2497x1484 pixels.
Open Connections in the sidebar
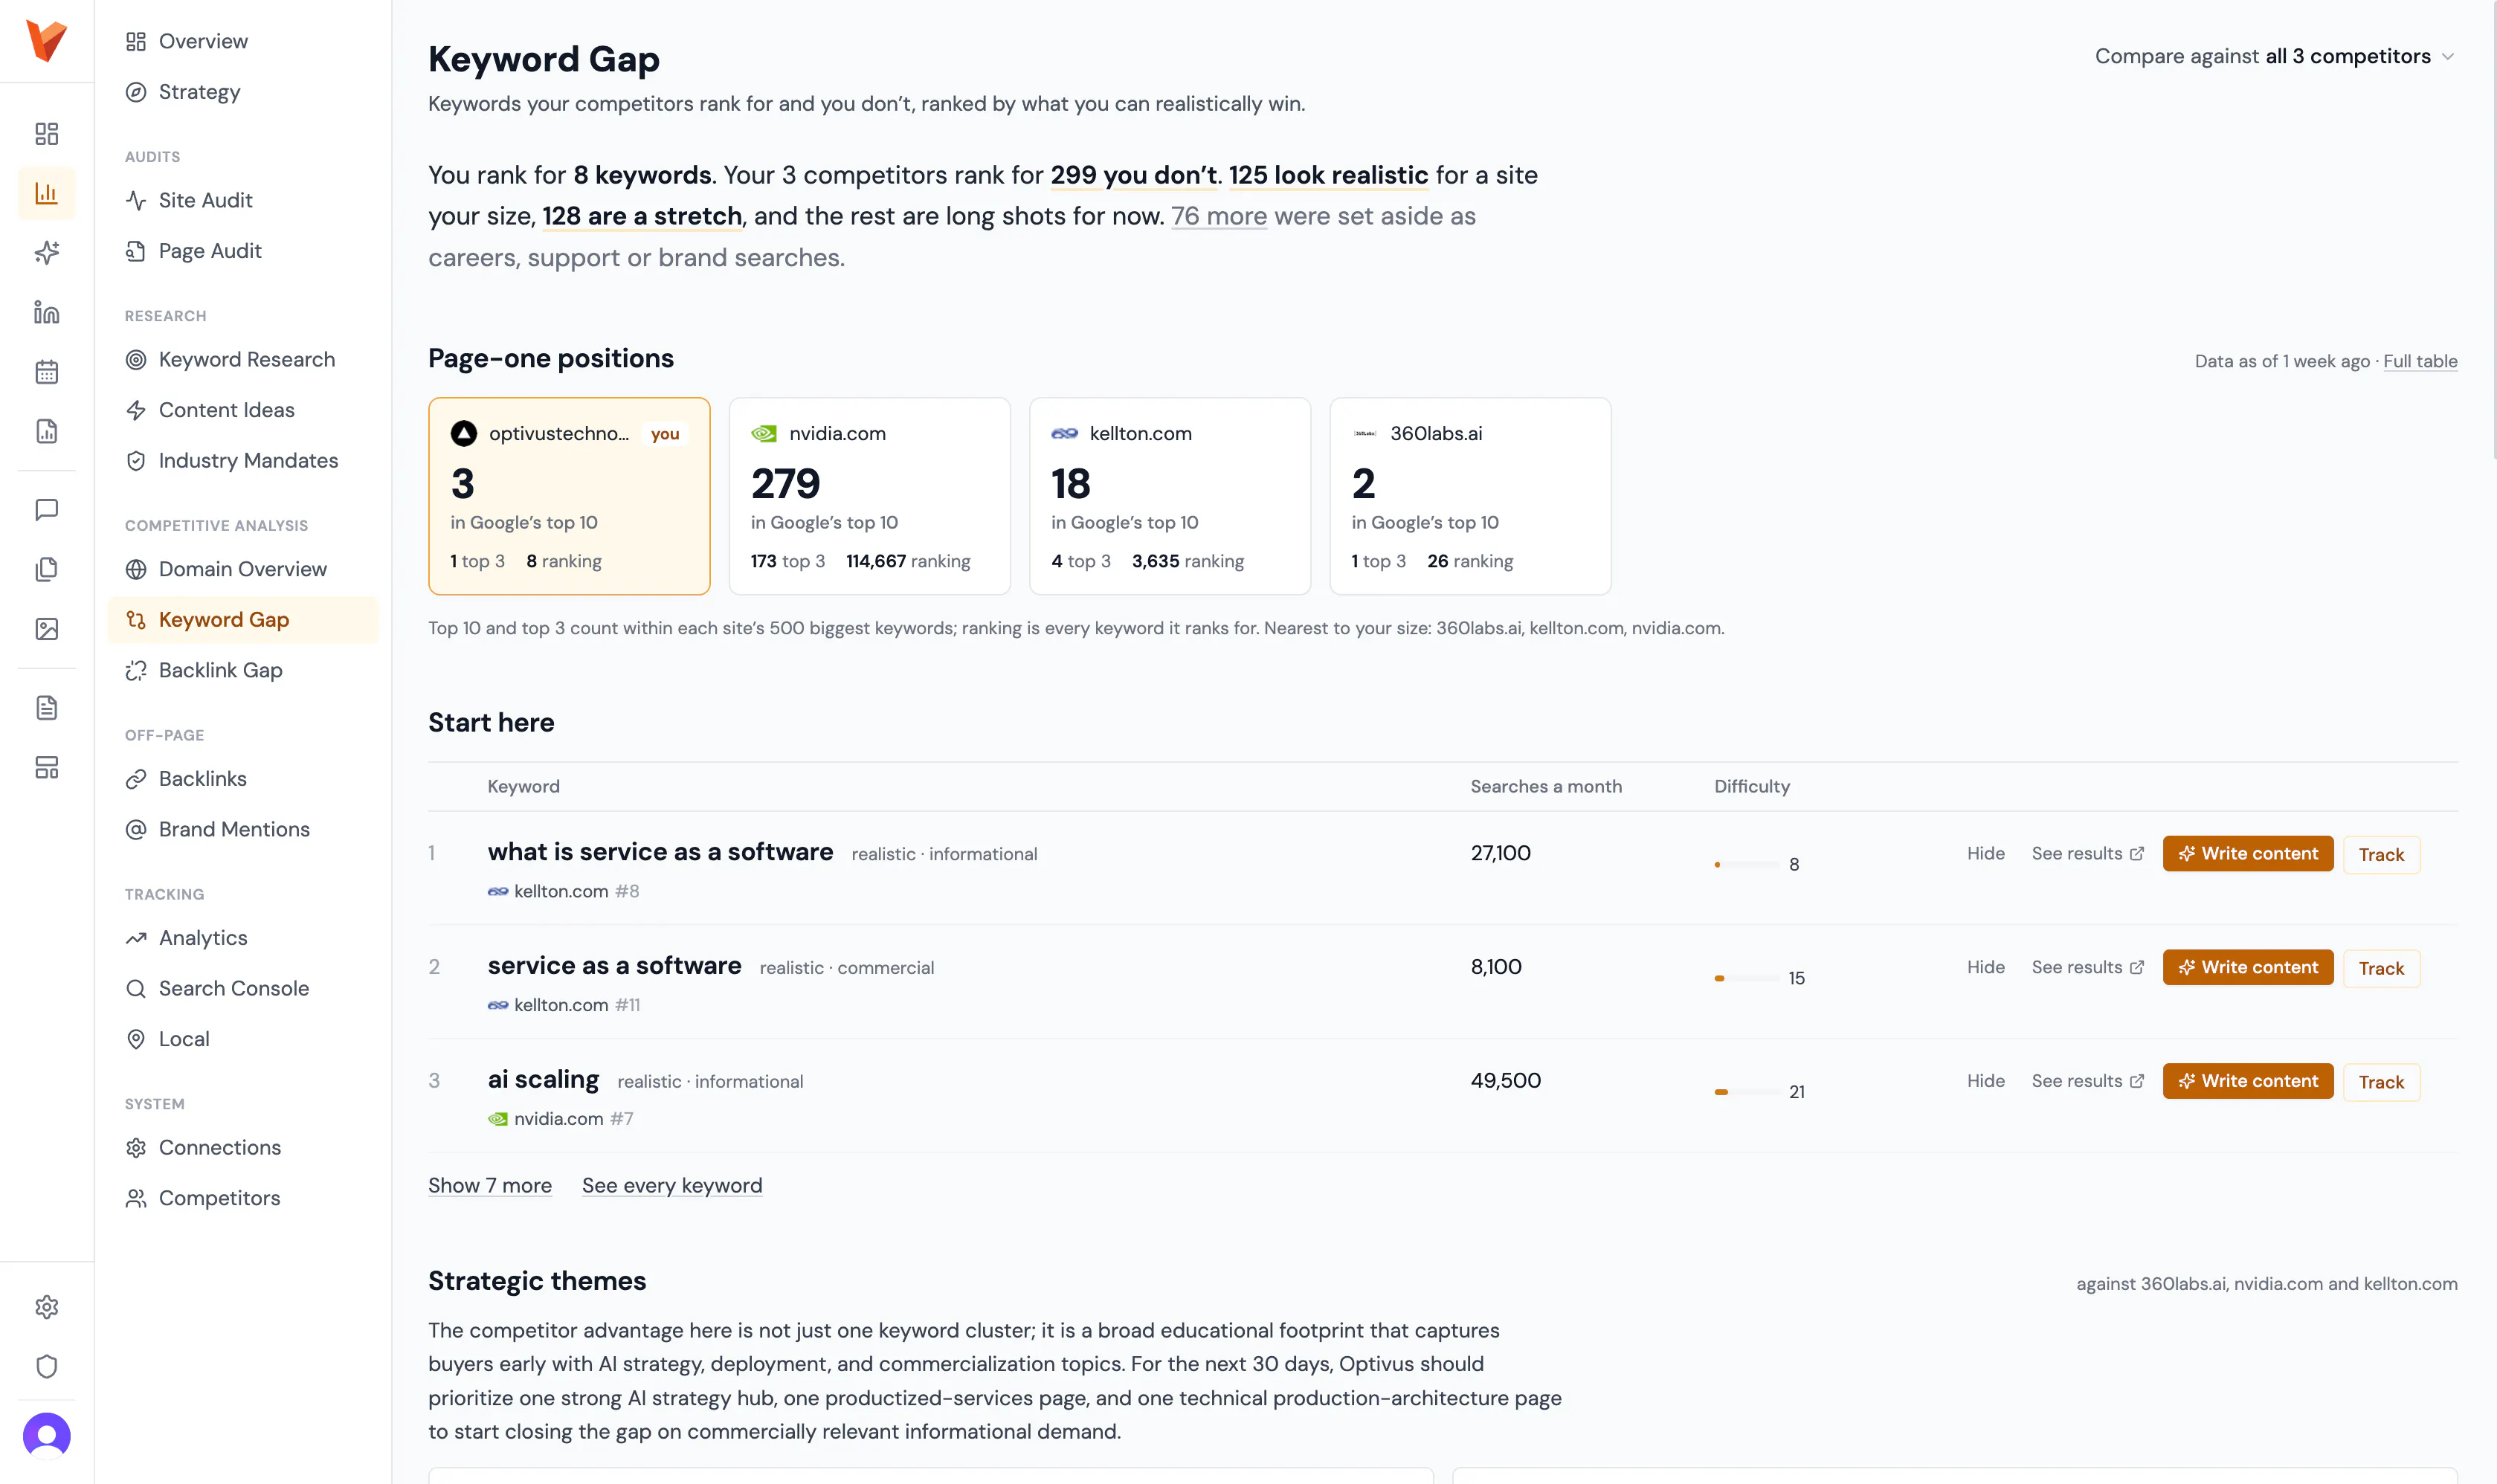tap(243, 1147)
